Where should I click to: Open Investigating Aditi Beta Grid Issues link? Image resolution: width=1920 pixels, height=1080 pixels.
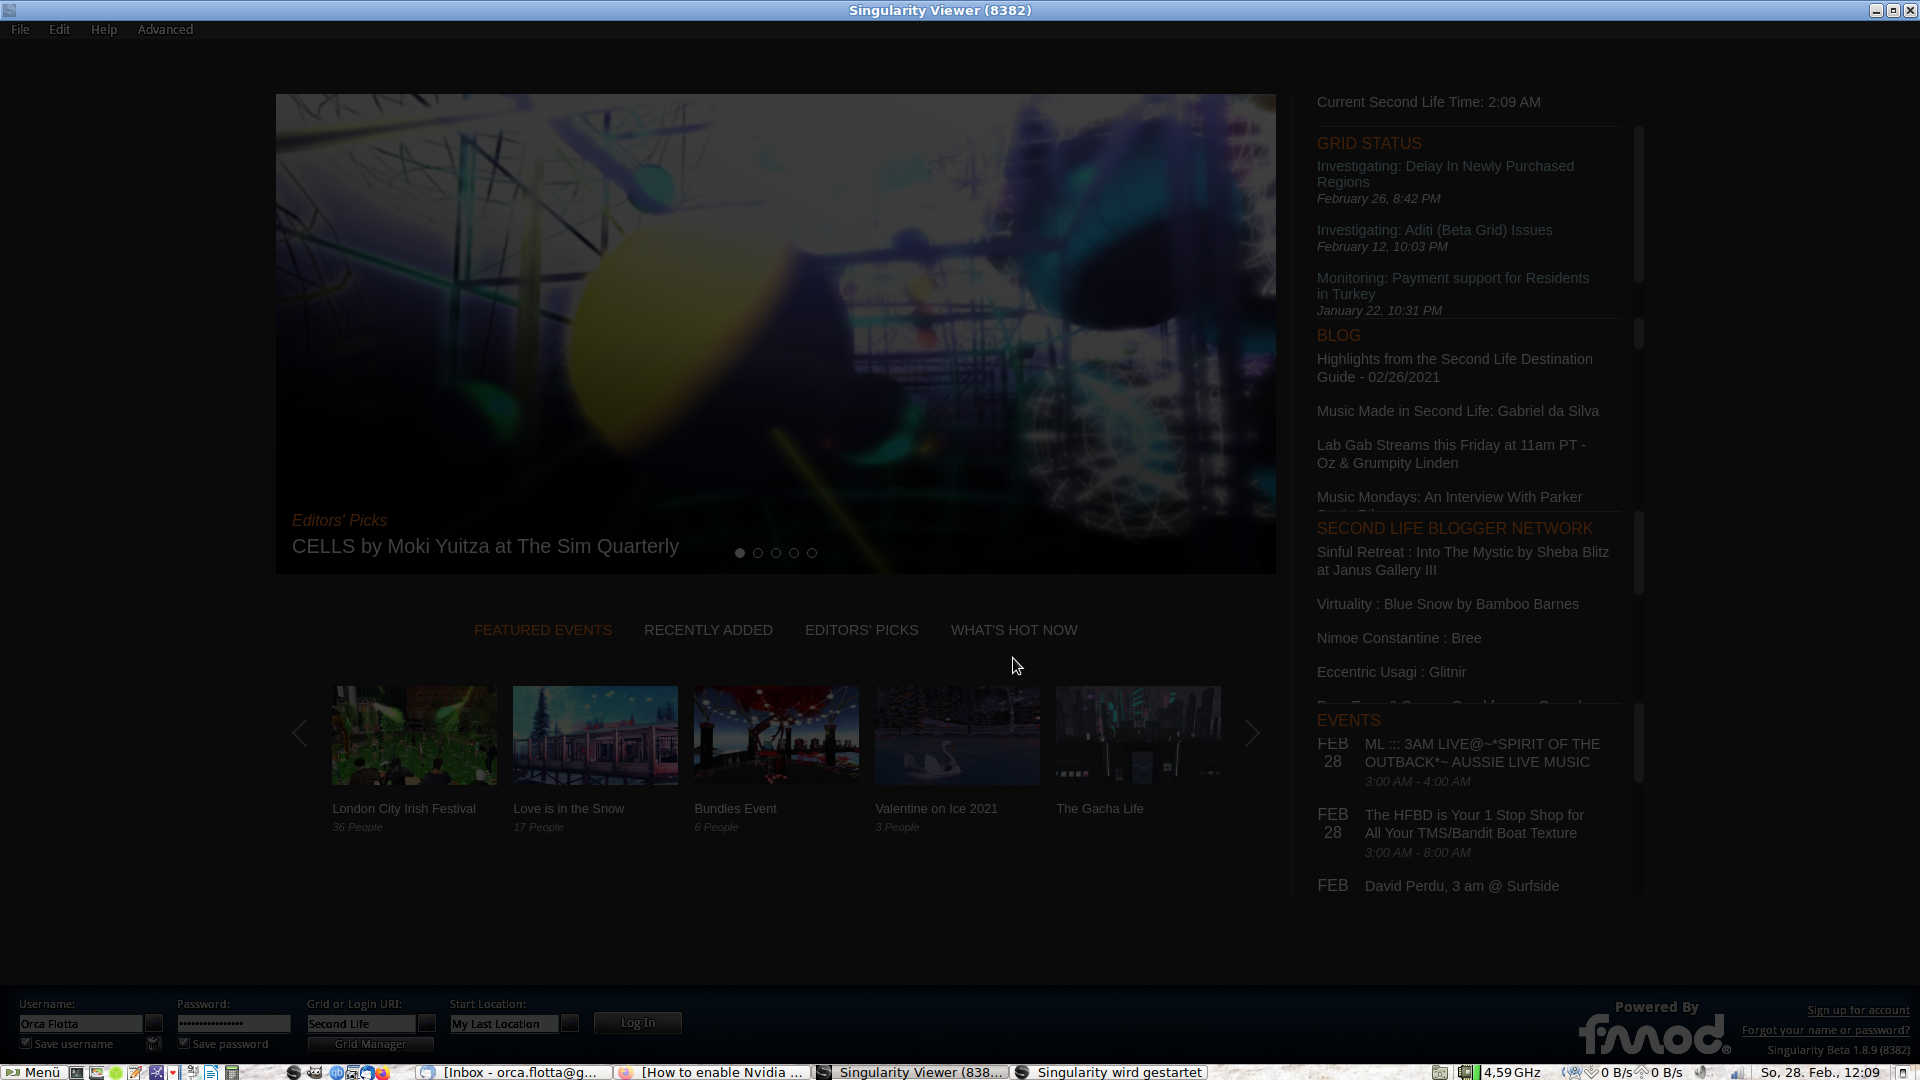point(1434,230)
